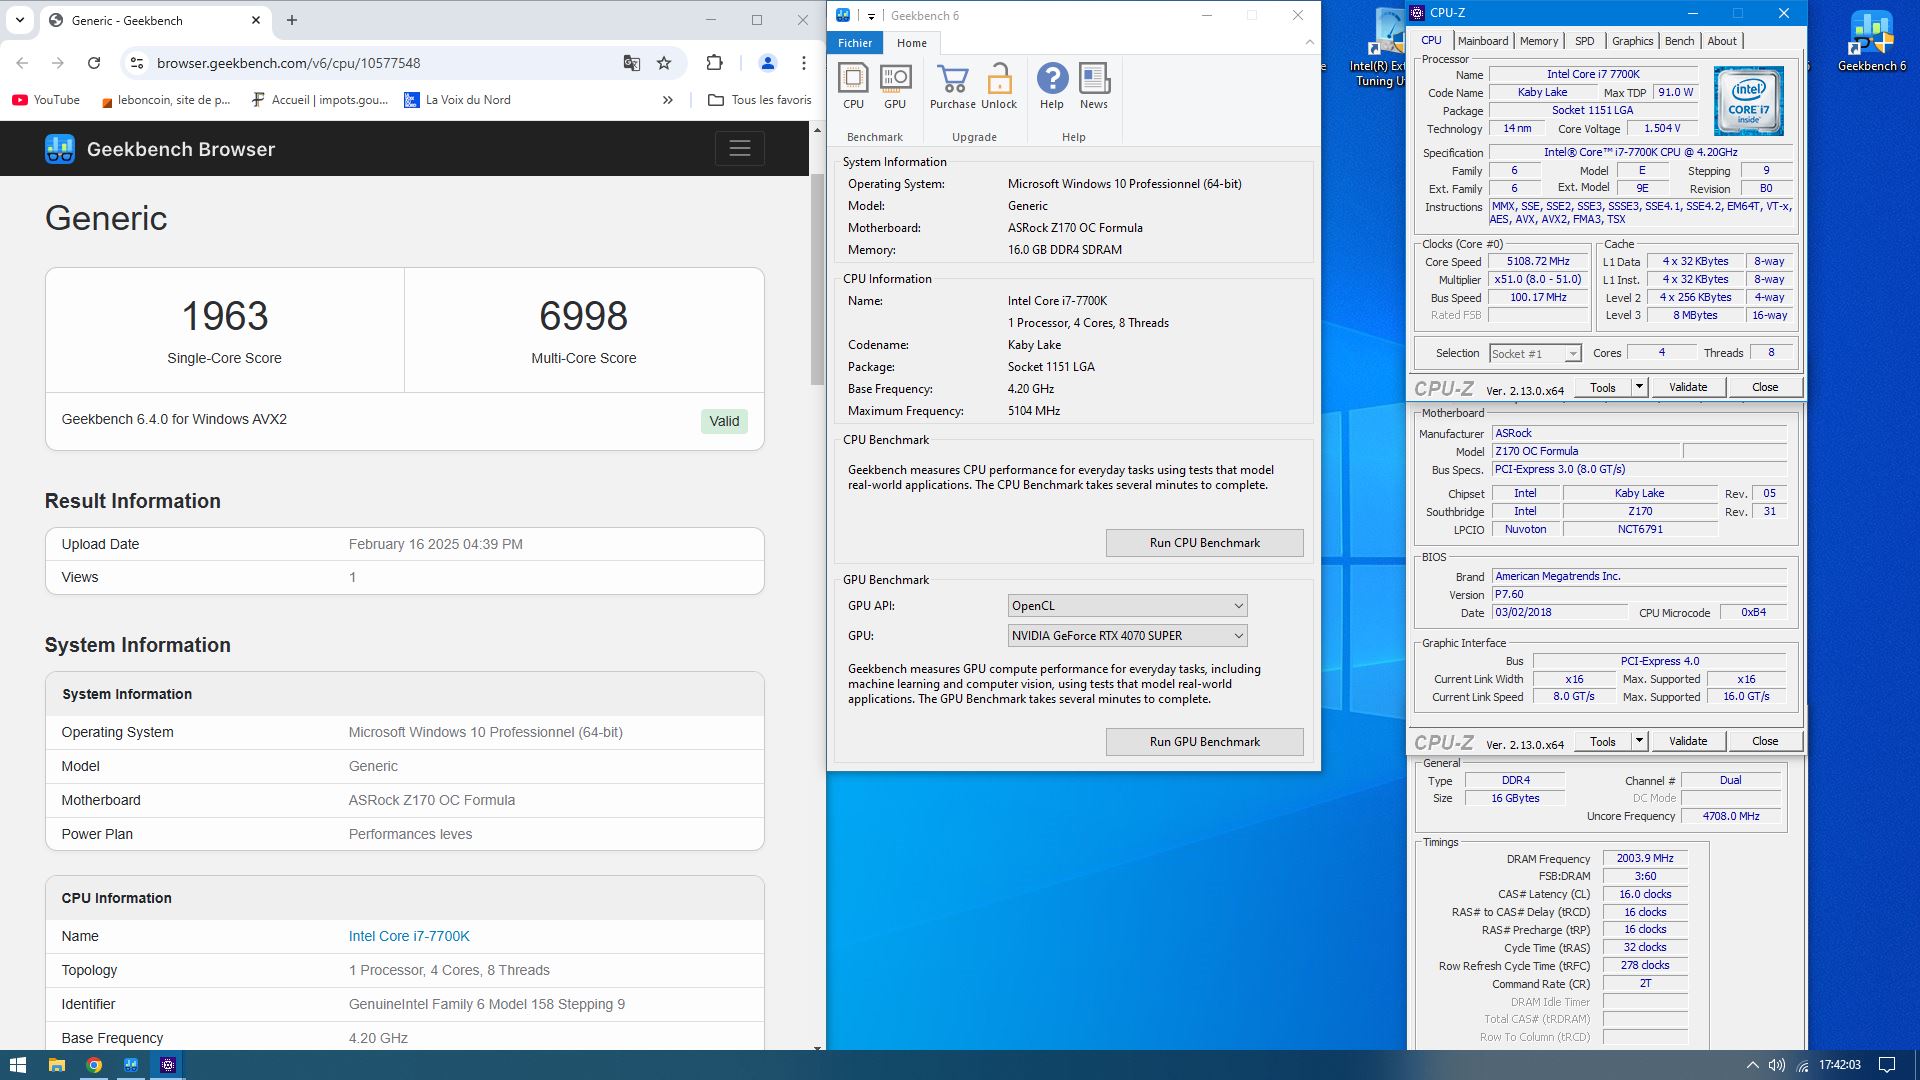1920x1080 pixels.
Task: Switch to the SPD tab in CPU-Z
Action: [x=1585, y=41]
